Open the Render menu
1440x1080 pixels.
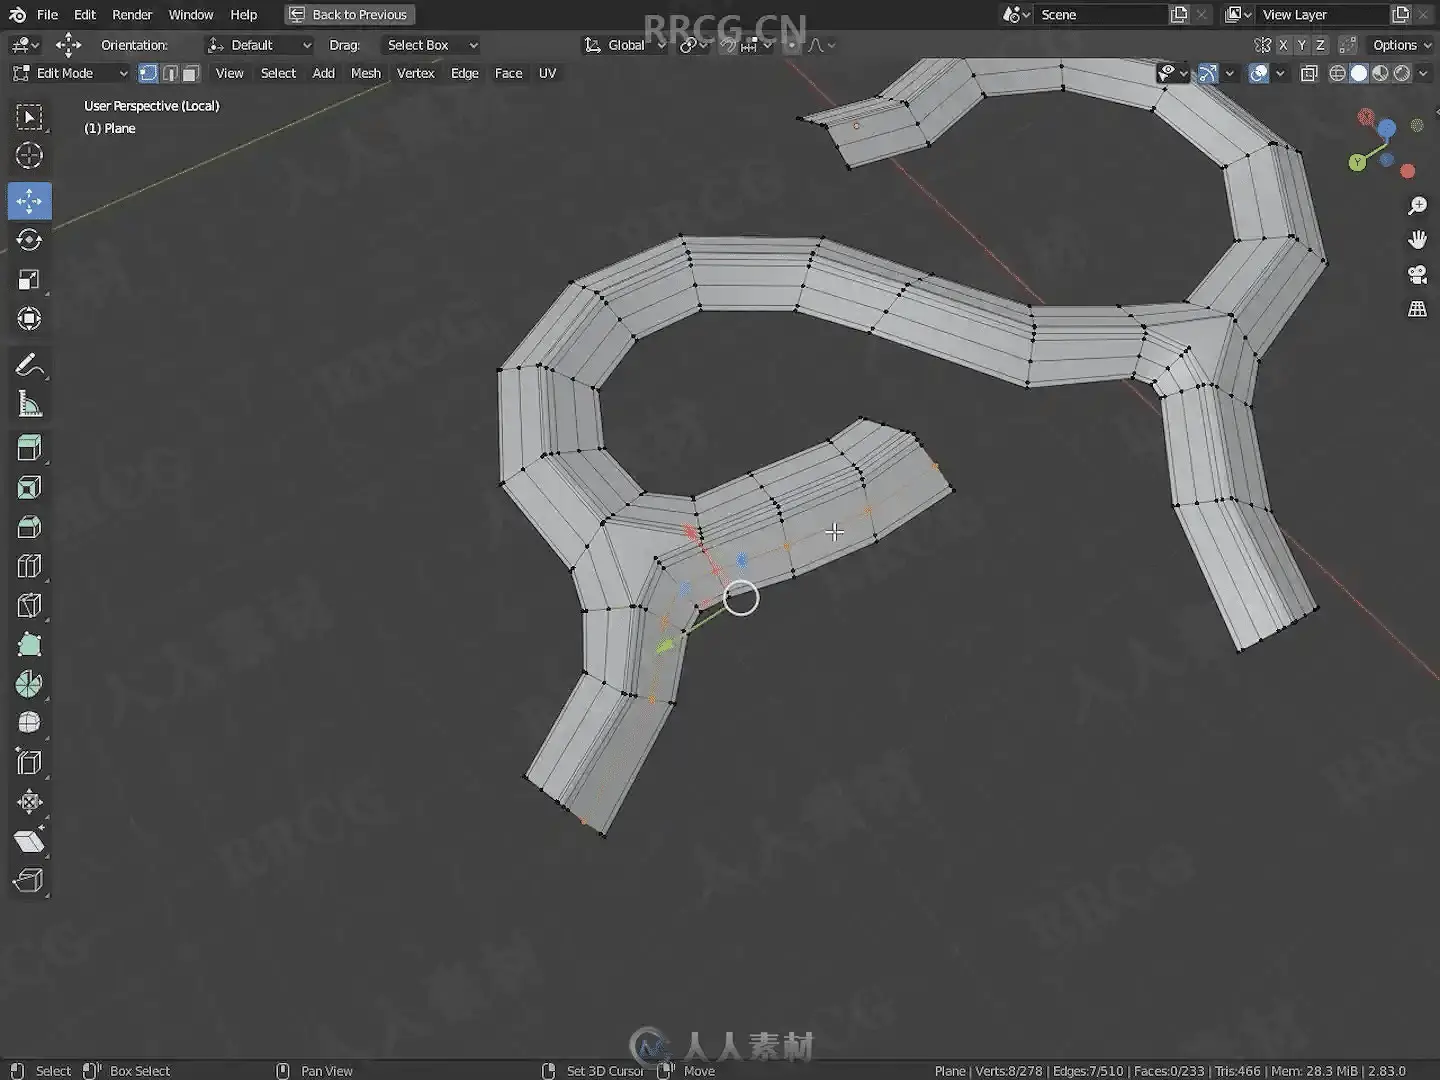click(132, 15)
